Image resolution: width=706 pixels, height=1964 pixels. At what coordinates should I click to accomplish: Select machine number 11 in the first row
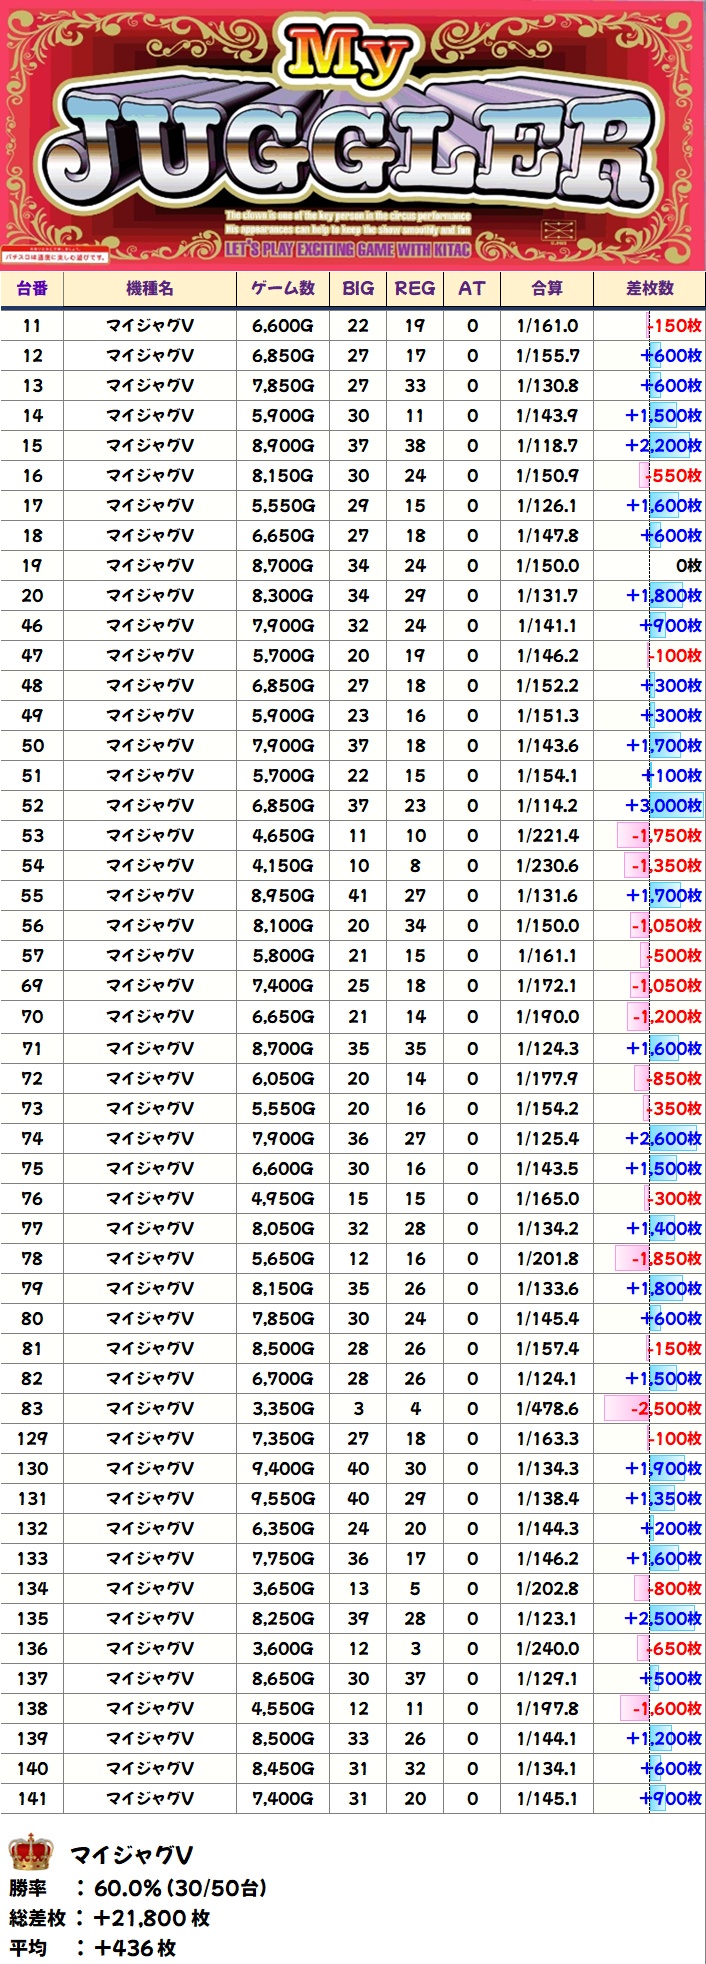click(32, 325)
